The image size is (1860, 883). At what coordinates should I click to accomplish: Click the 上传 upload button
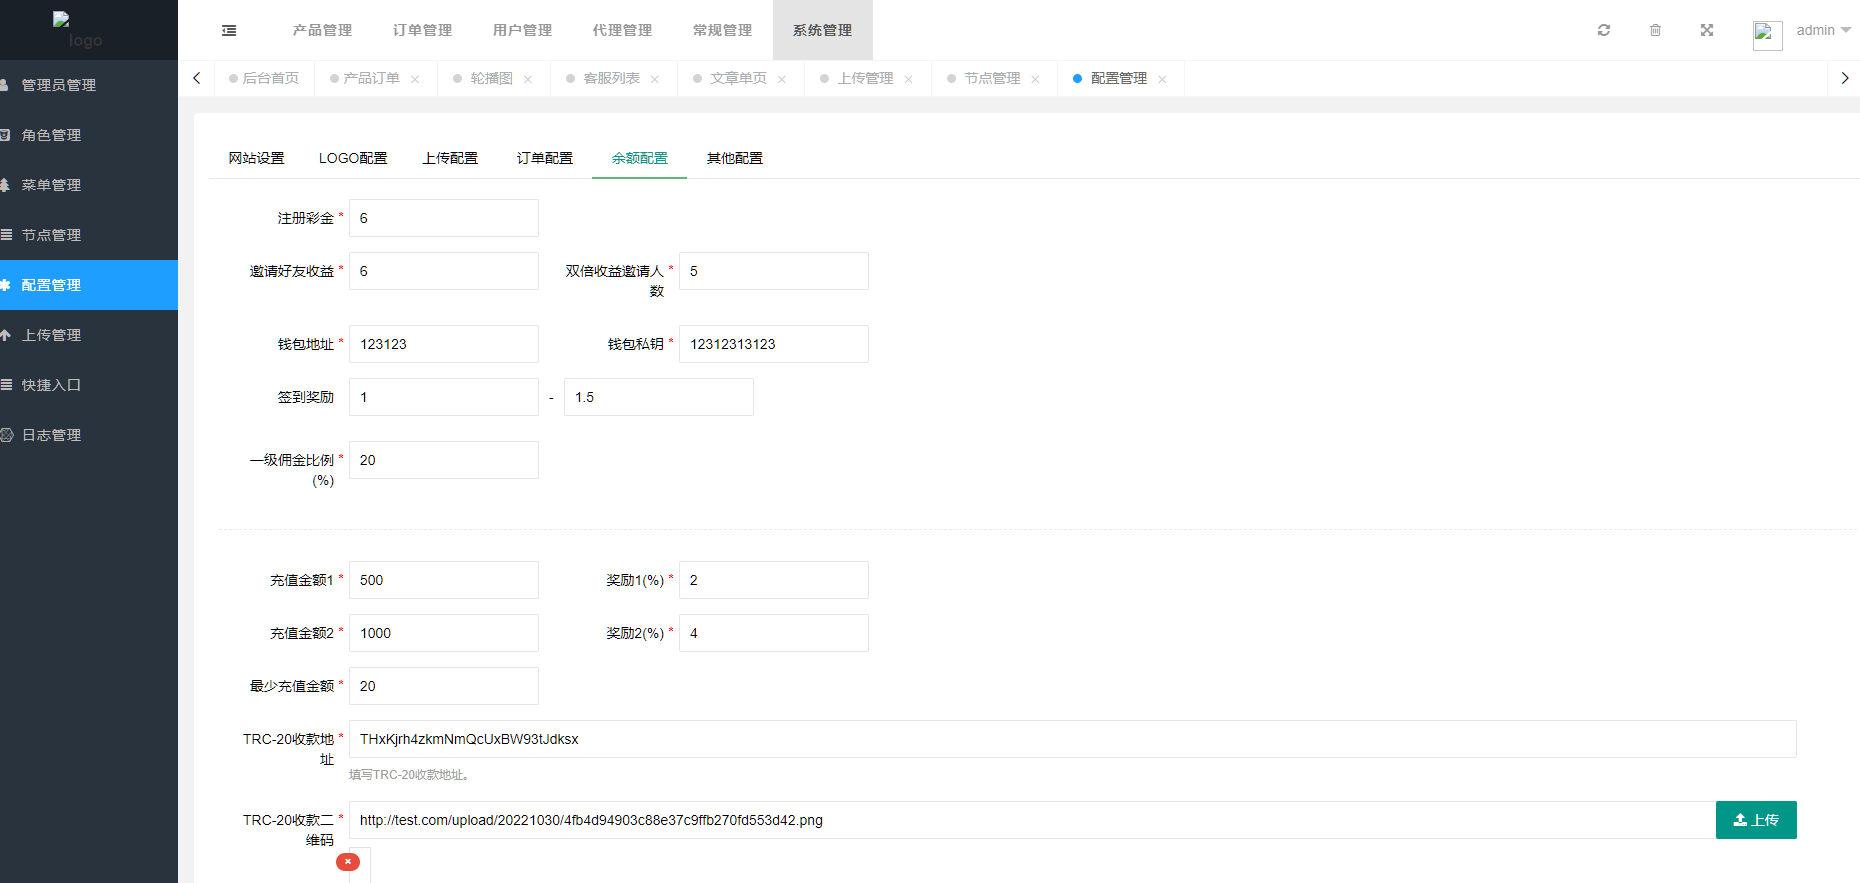(1755, 820)
